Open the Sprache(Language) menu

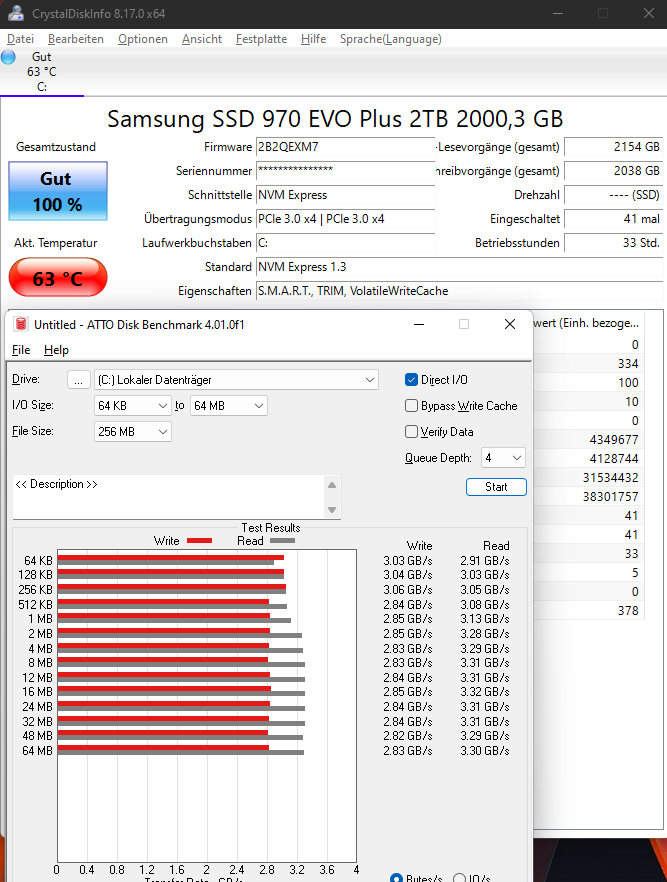click(x=391, y=39)
